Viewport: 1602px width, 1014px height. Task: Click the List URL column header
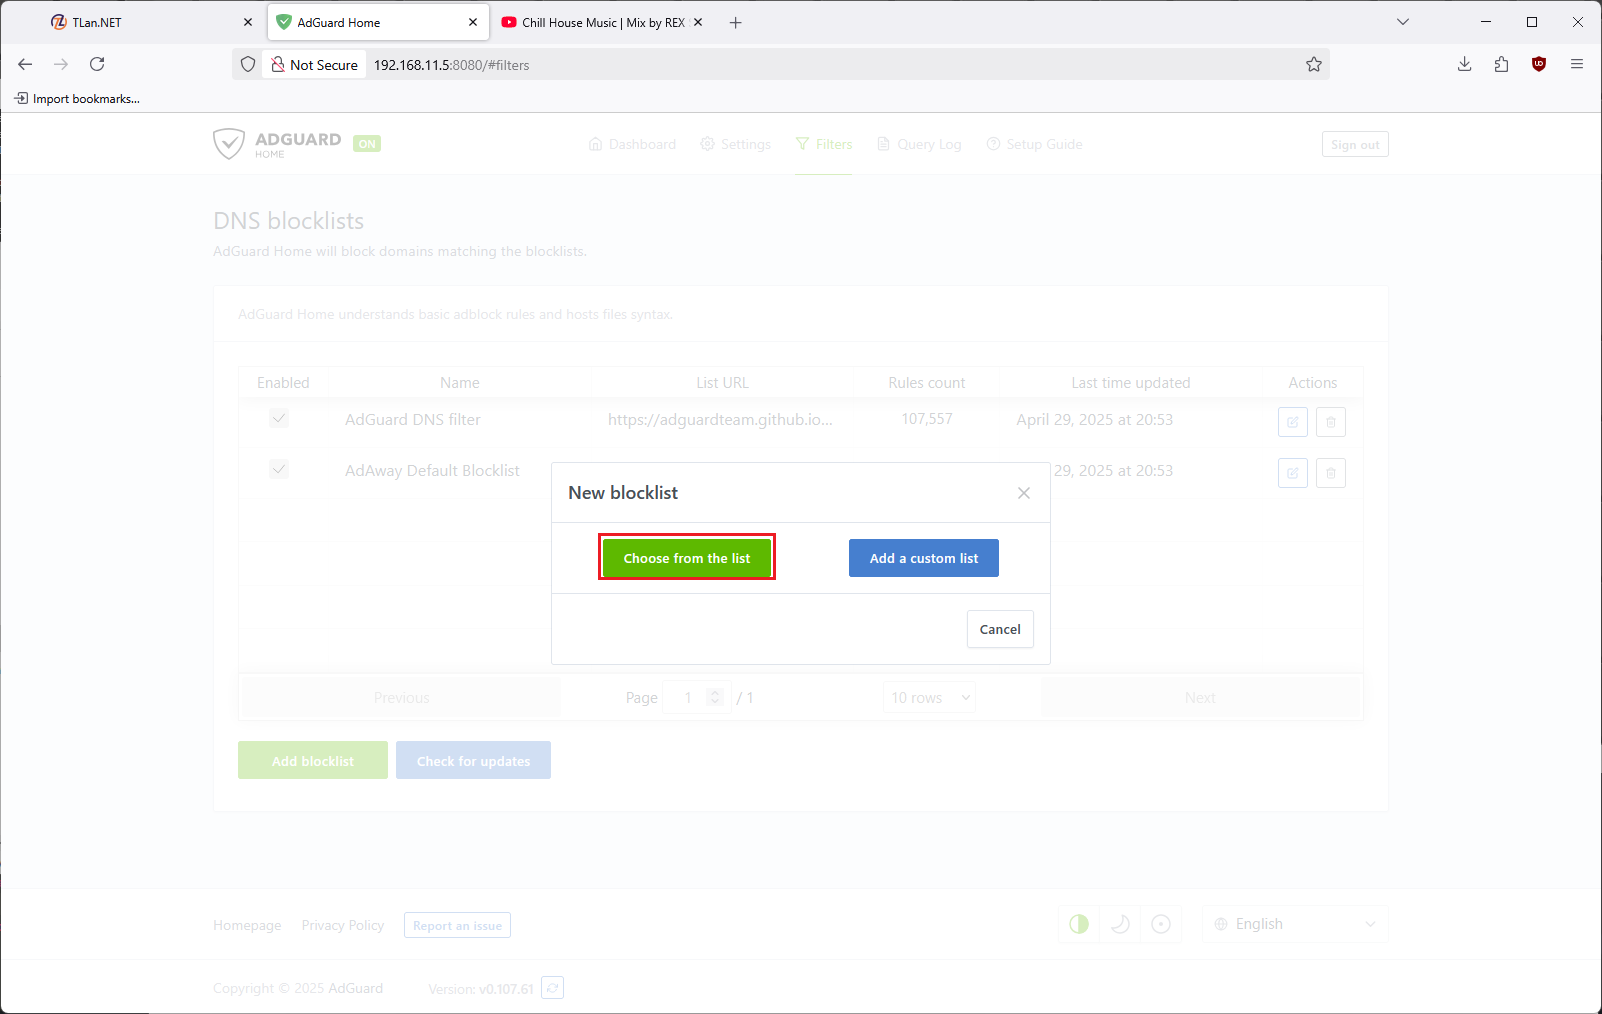click(722, 383)
